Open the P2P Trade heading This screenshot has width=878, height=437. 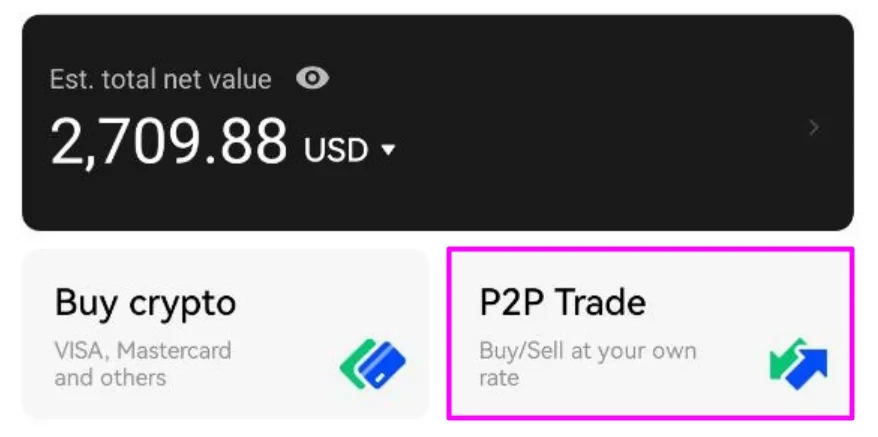click(x=563, y=302)
